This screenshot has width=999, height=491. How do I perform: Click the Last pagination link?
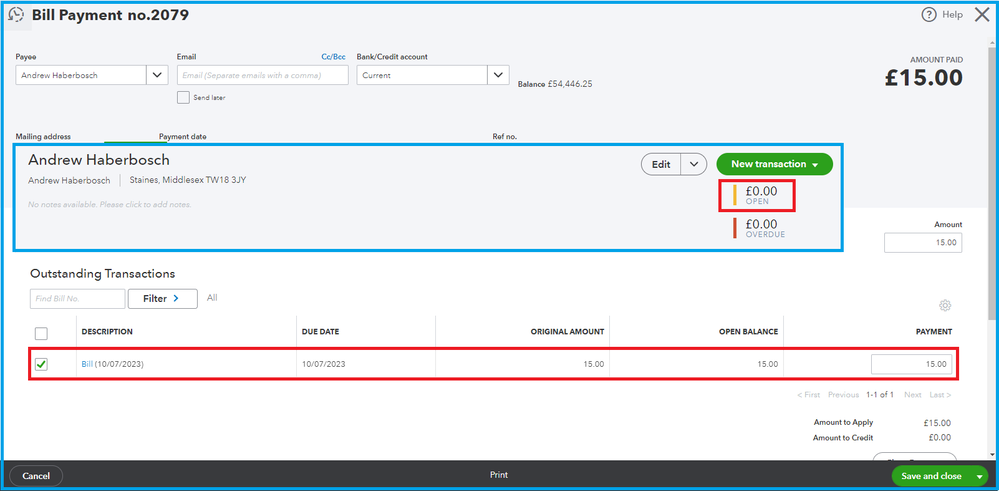[940, 395]
